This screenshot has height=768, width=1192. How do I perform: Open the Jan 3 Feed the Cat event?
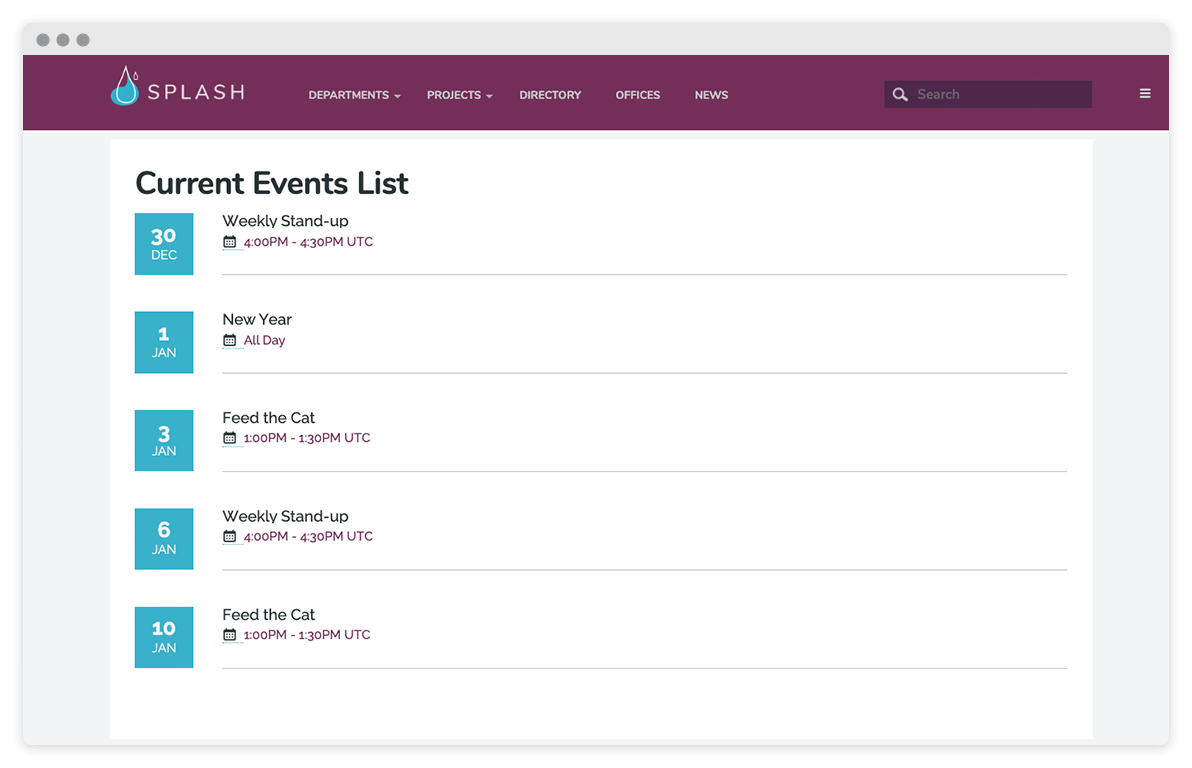[x=268, y=418]
